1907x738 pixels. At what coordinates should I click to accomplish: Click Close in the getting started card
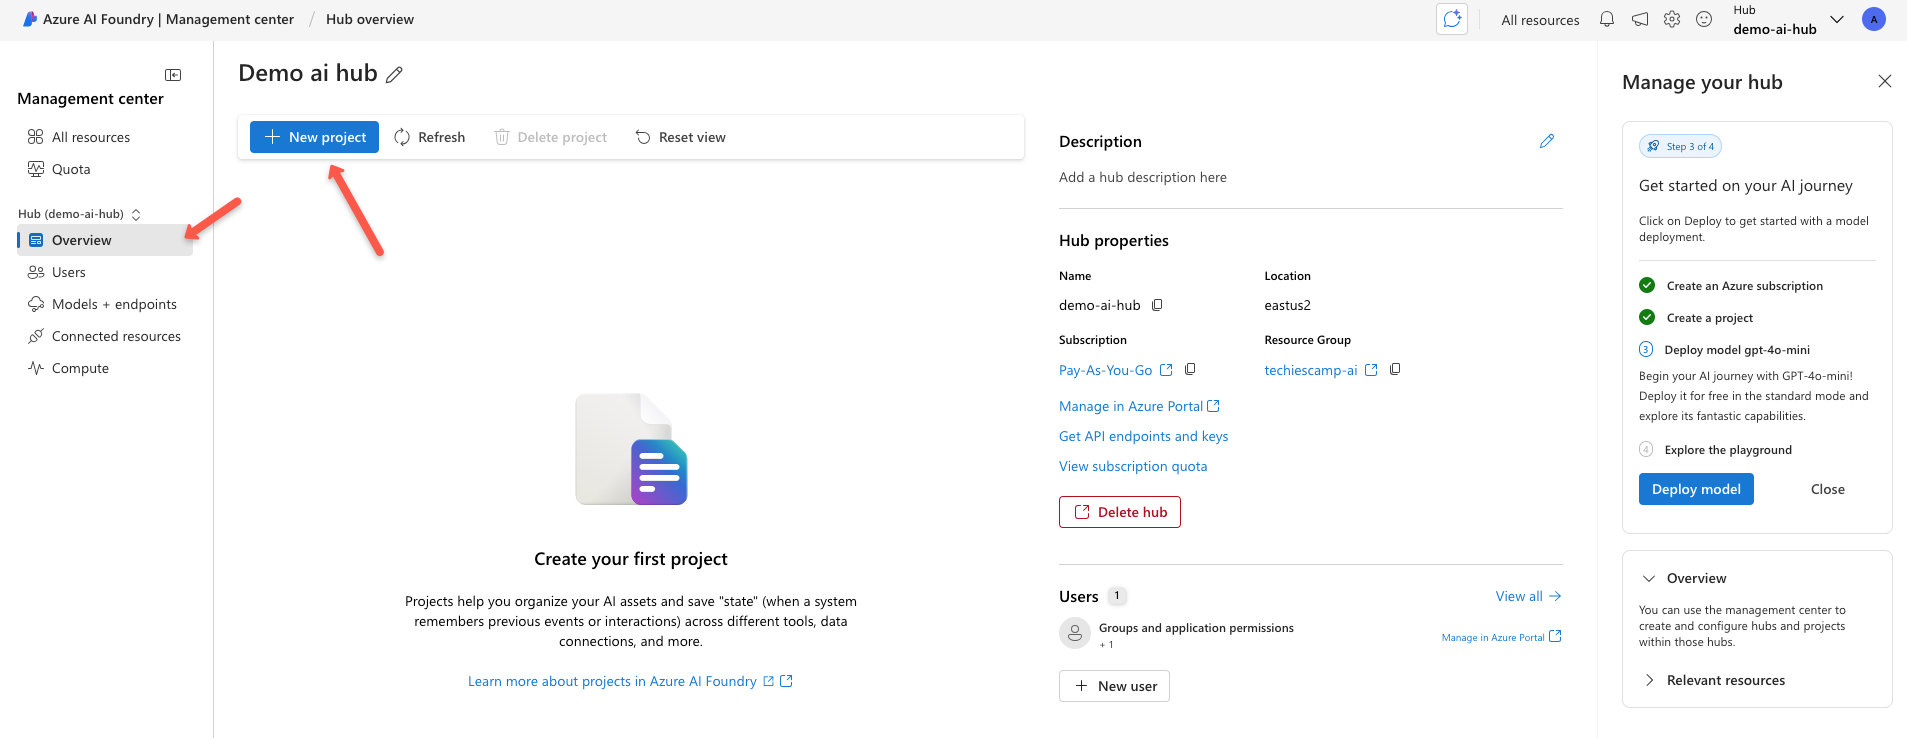[1827, 489]
